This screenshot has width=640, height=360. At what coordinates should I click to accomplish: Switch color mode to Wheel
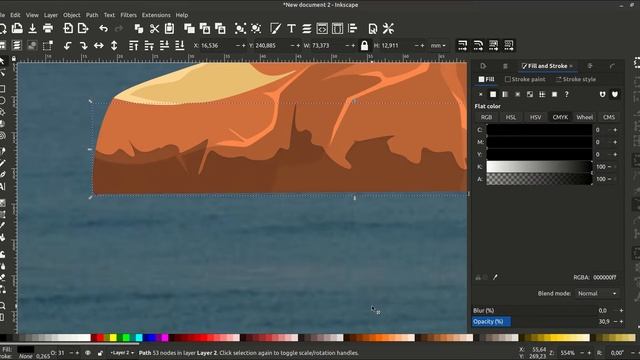tap(584, 117)
